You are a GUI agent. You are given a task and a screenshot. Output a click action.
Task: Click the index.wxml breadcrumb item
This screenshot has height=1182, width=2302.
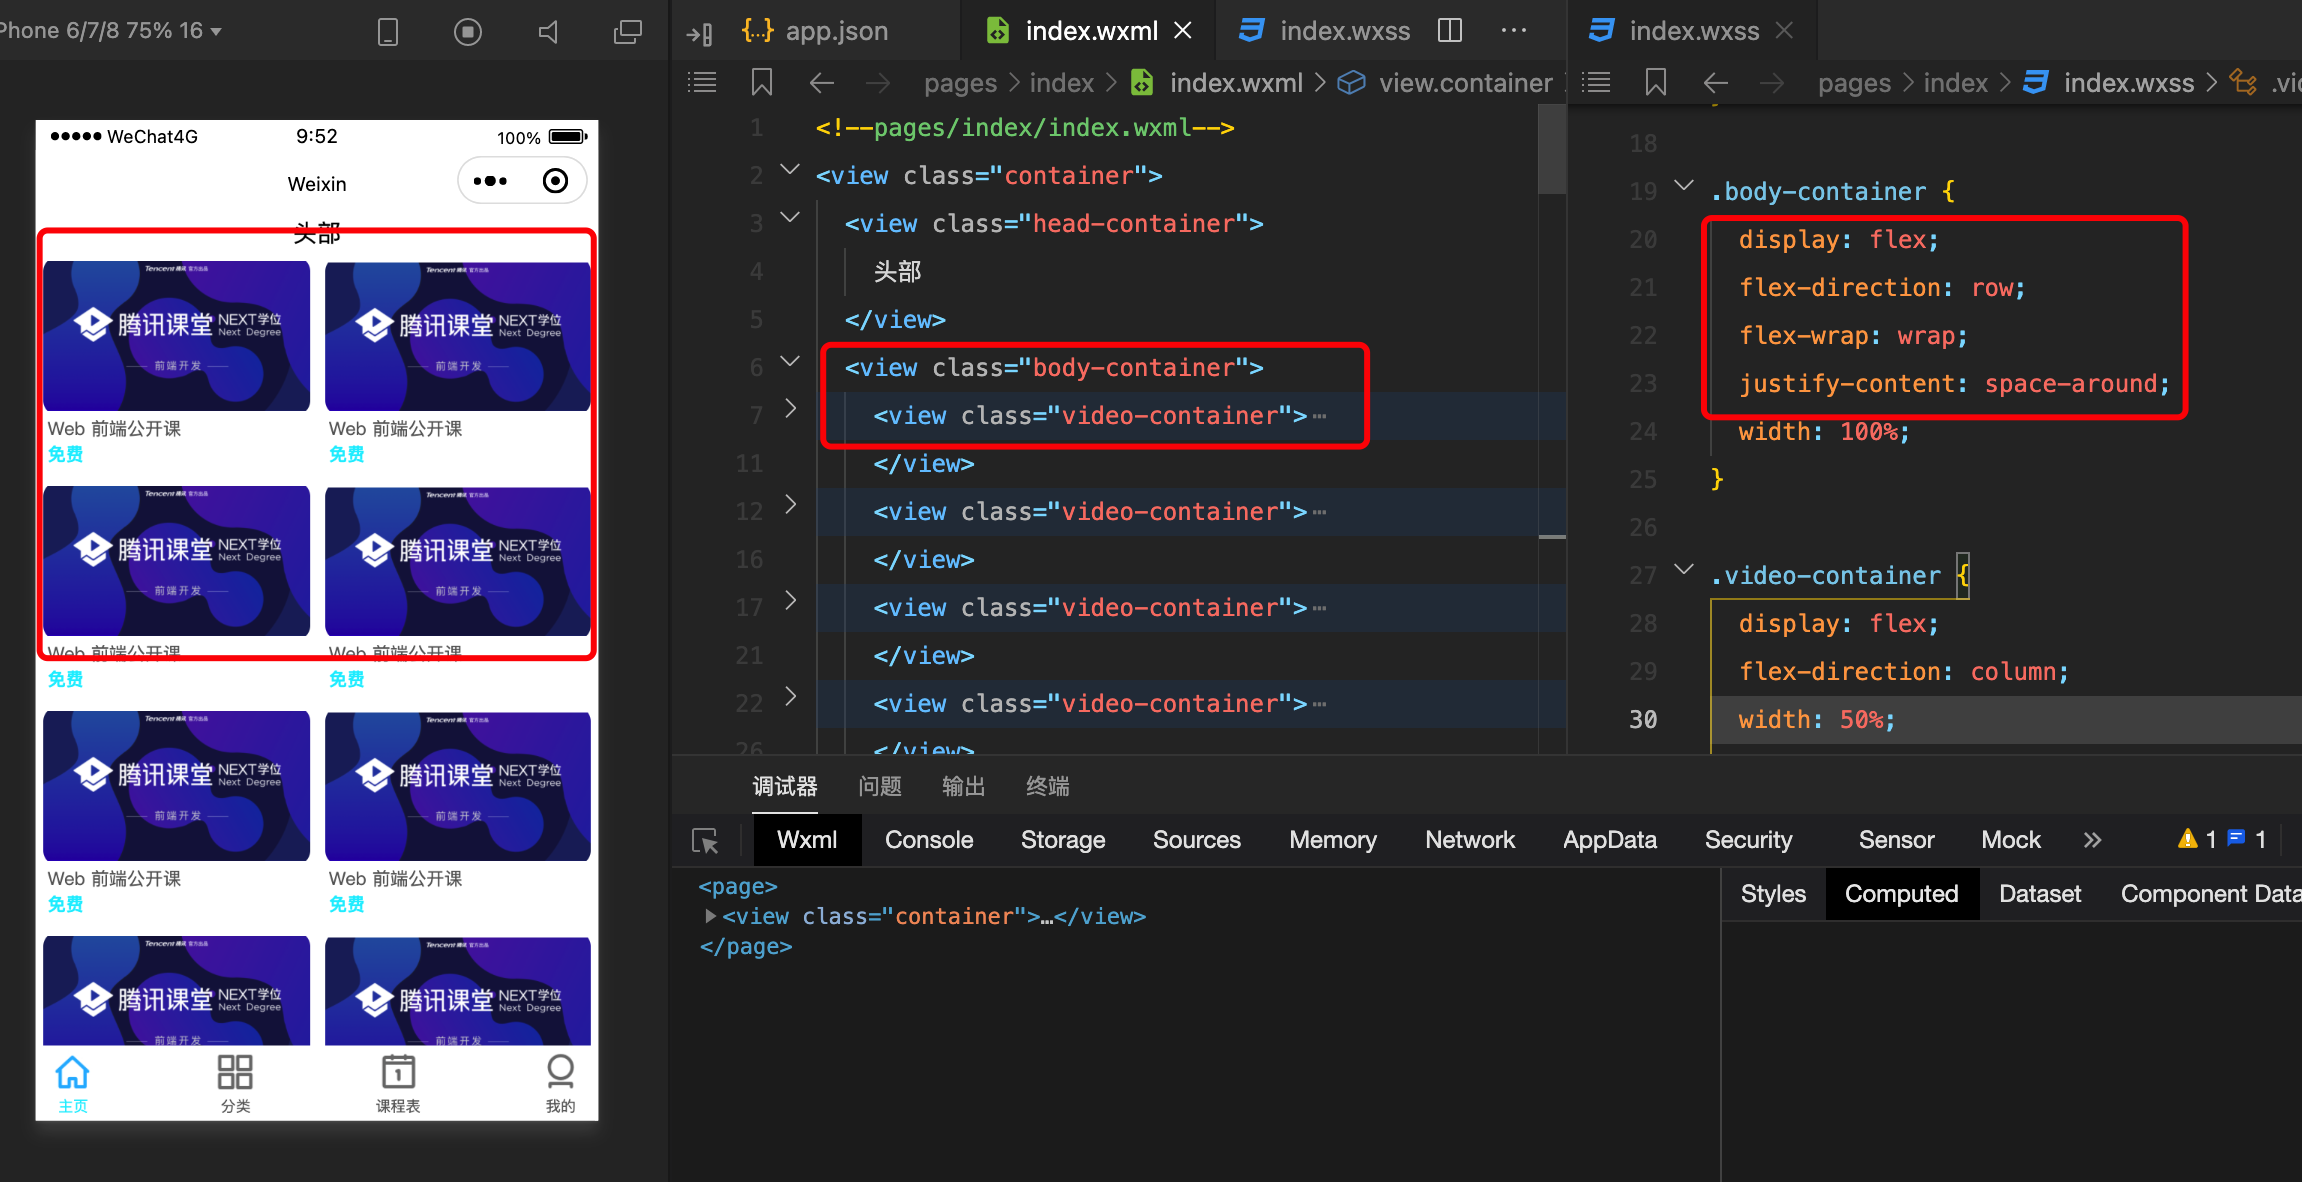click(x=1236, y=83)
